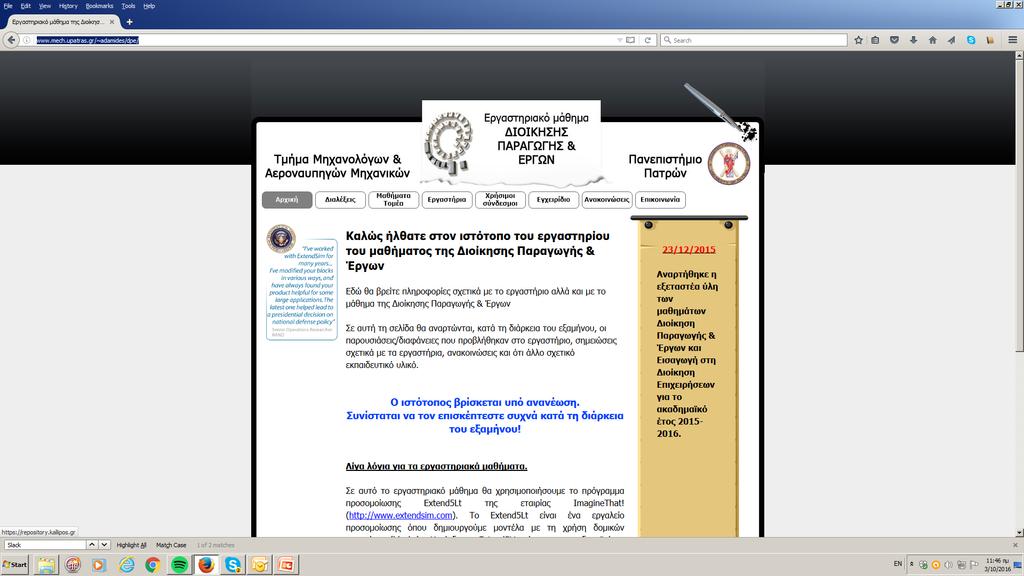This screenshot has width=1024, height=576.
Task: Open Spotify from the taskbar
Action: coord(180,564)
